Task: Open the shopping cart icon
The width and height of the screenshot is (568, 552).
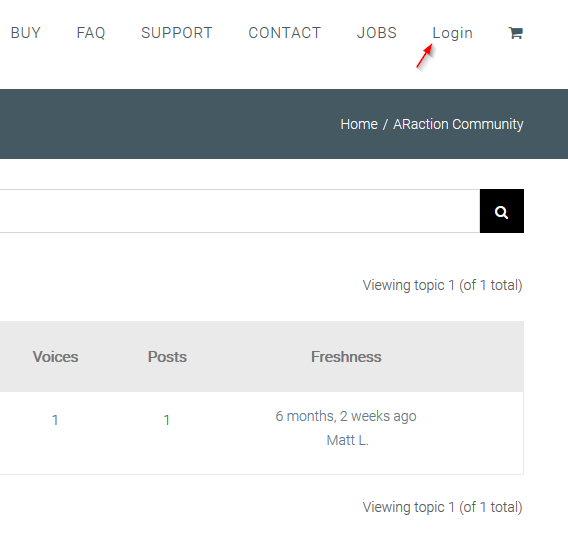Action: [515, 33]
